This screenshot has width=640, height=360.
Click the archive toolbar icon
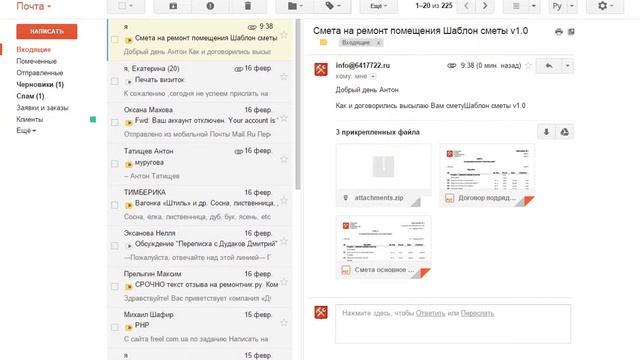(x=173, y=6)
